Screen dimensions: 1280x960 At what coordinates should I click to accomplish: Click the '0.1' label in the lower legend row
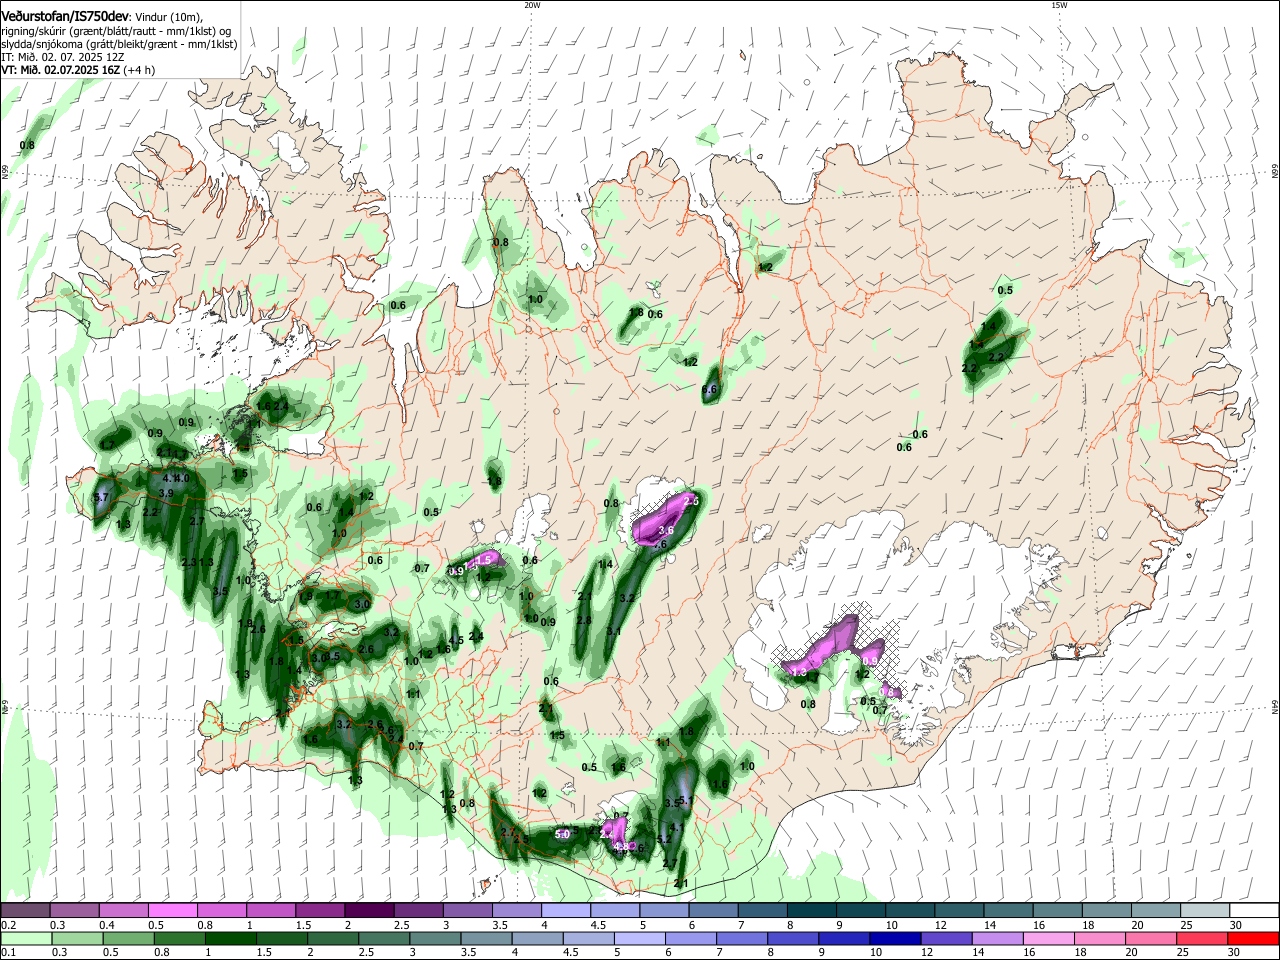8,953
